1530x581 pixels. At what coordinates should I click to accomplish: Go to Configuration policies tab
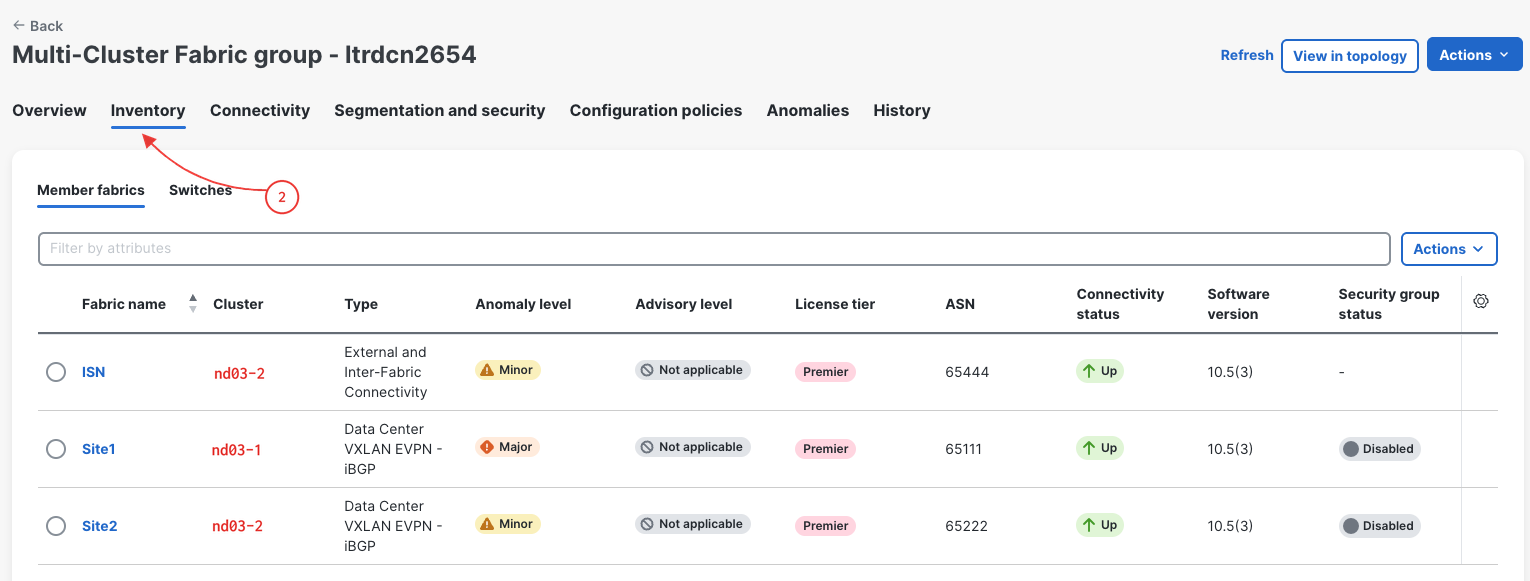pos(656,110)
